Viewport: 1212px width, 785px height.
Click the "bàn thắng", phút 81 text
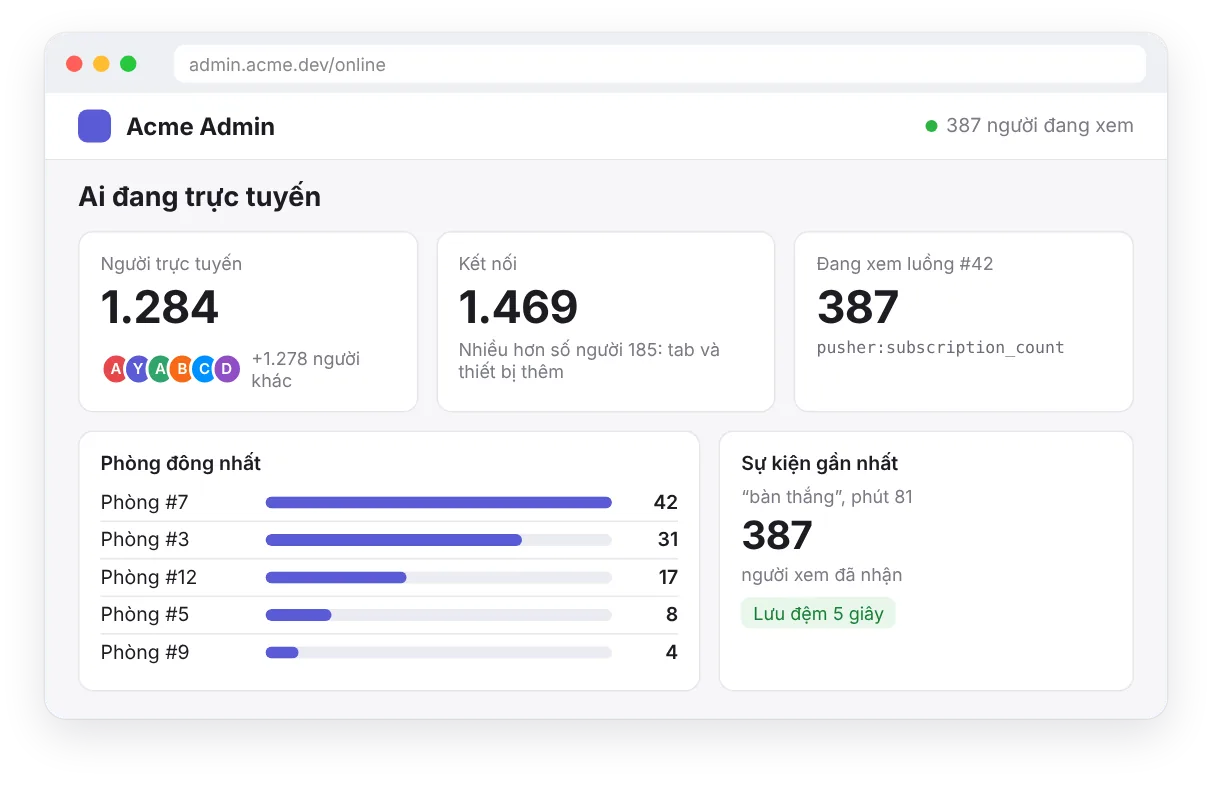click(827, 497)
